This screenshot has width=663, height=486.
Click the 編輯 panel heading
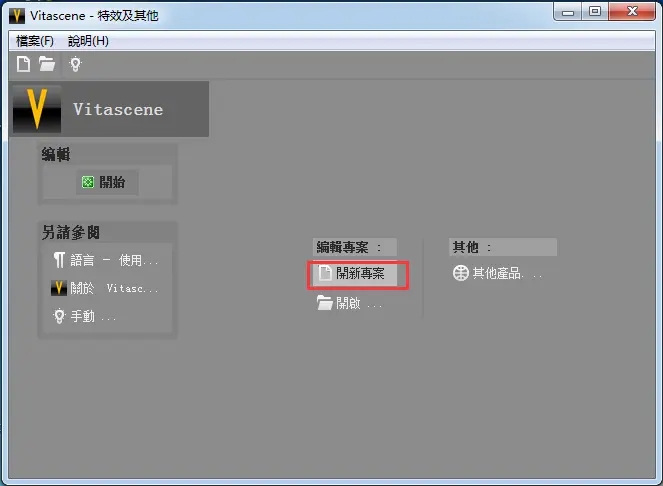click(x=56, y=154)
